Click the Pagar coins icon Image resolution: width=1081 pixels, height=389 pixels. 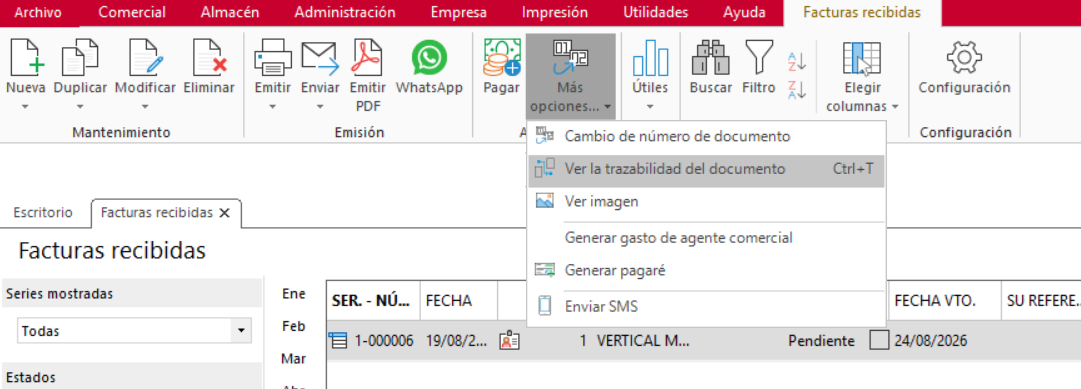click(501, 57)
